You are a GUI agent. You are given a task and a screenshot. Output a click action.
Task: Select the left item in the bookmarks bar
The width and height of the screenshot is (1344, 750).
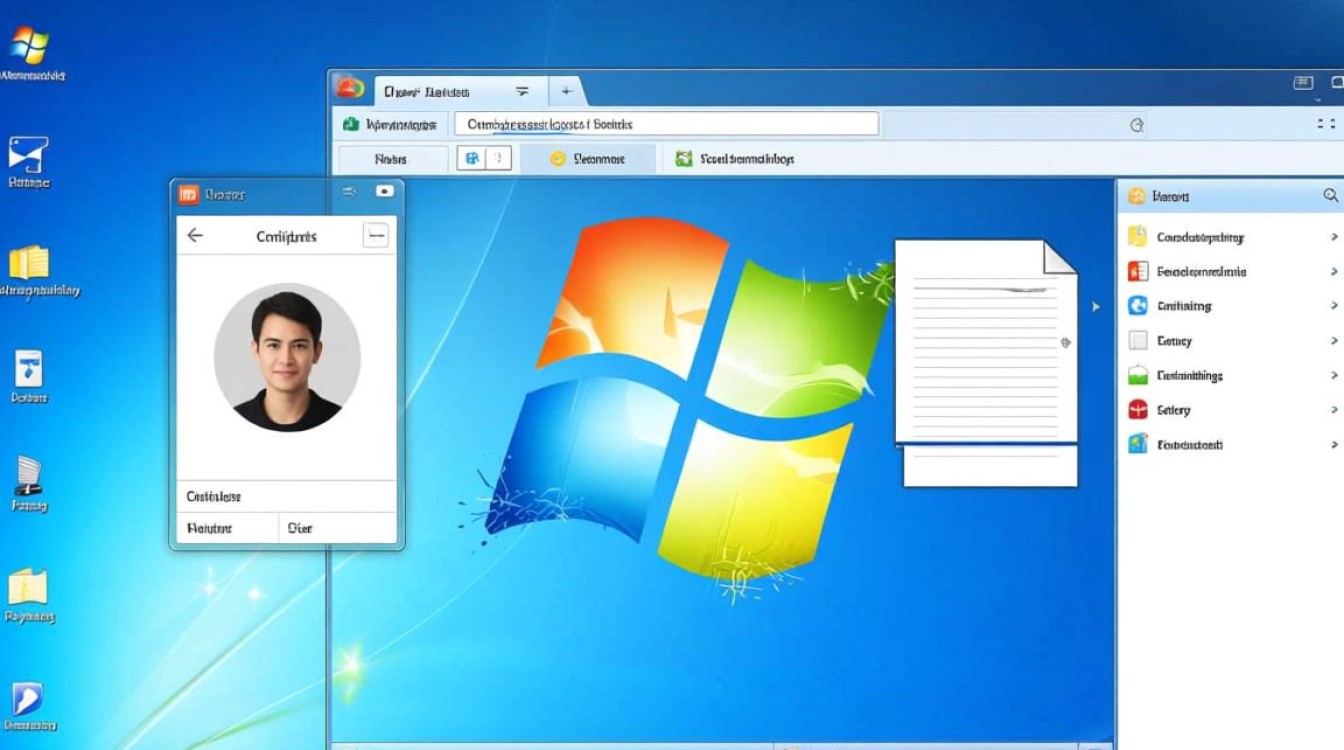(393, 158)
